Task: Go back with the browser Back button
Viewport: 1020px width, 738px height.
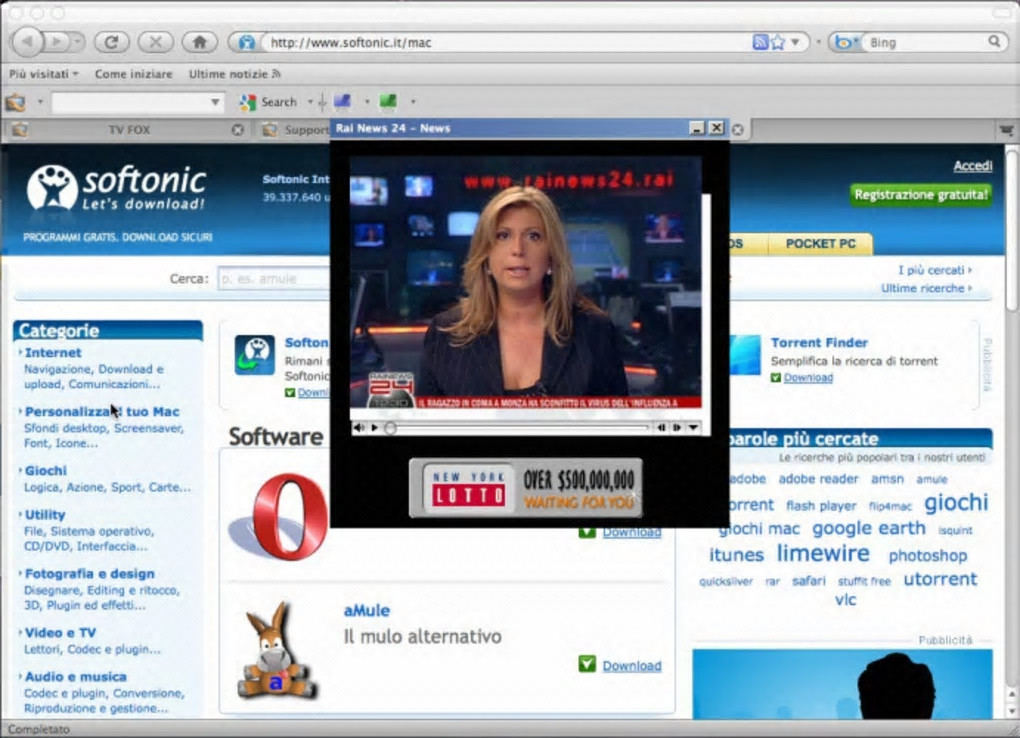Action: coord(27,42)
